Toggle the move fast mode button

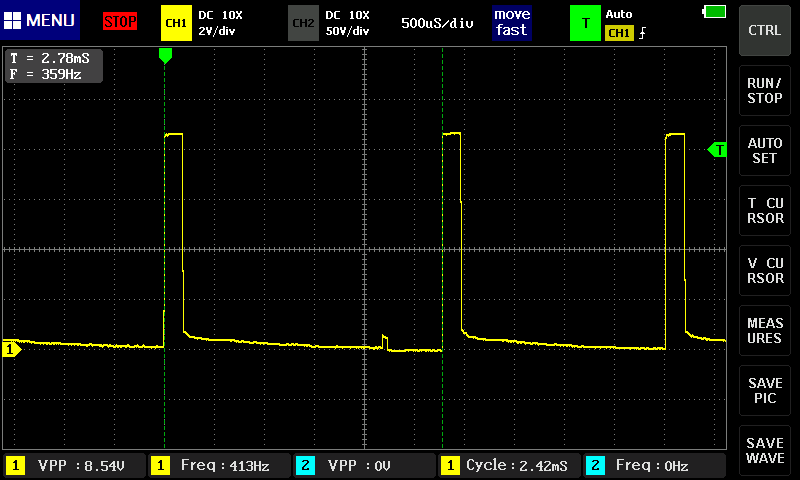(x=512, y=22)
